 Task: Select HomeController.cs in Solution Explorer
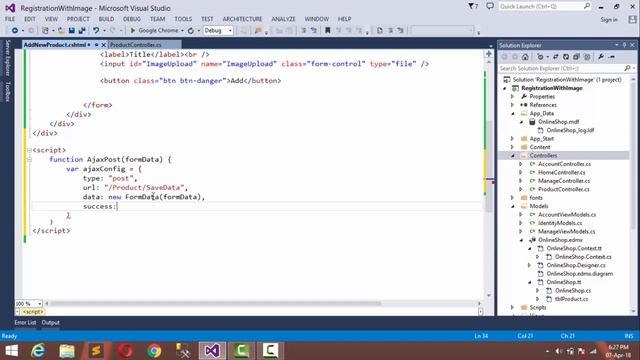point(561,172)
